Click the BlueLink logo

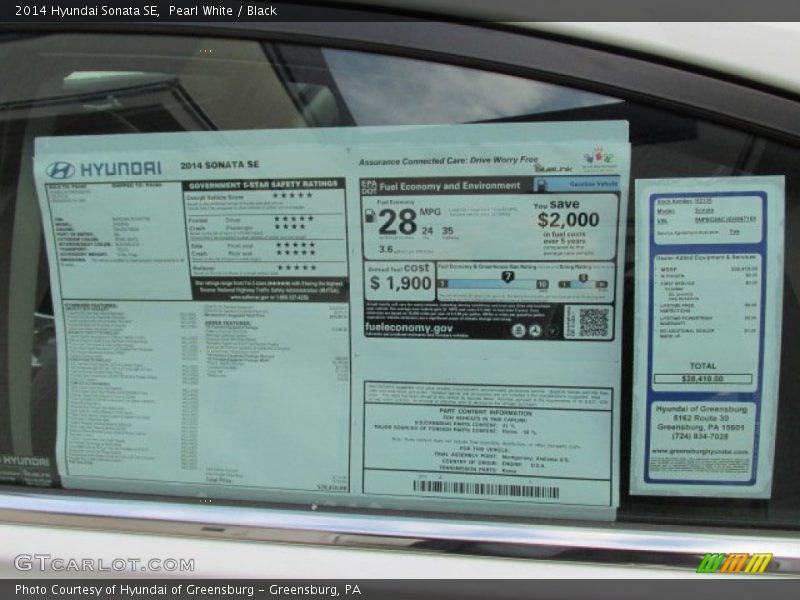click(x=553, y=168)
